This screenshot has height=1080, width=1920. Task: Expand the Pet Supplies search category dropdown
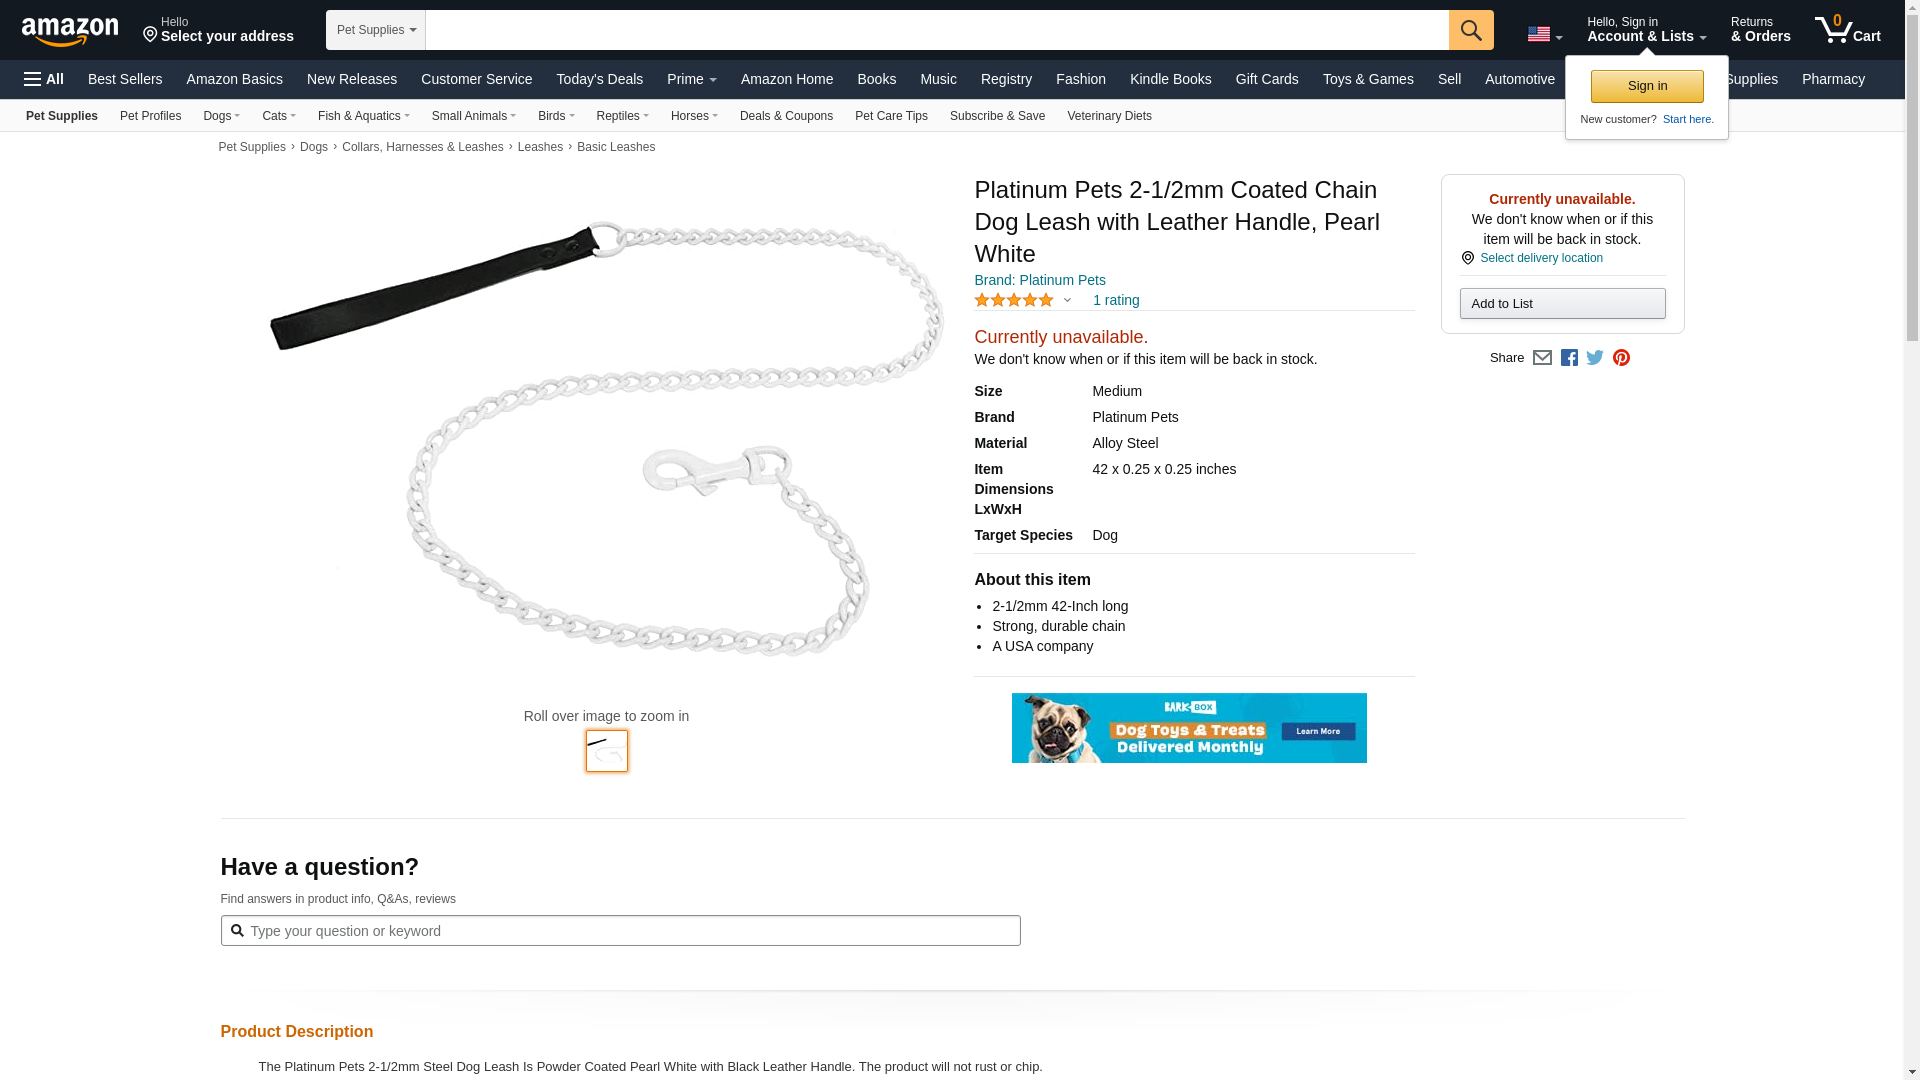376,30
